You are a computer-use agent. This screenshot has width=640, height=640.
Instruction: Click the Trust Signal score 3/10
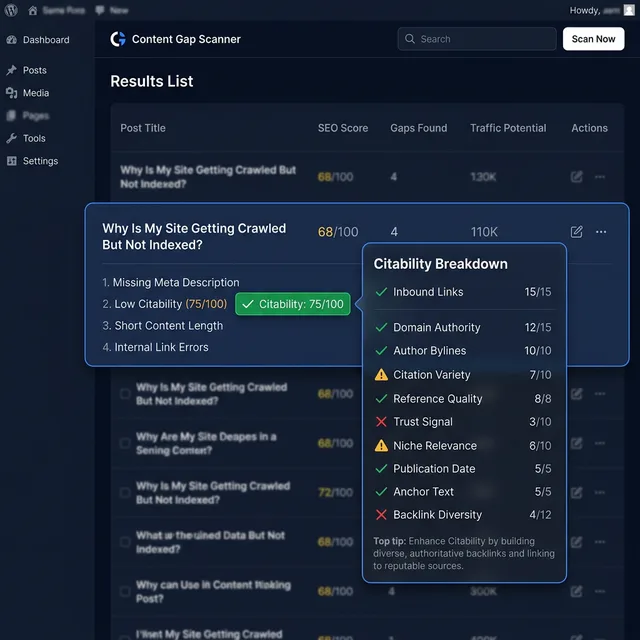tap(540, 422)
